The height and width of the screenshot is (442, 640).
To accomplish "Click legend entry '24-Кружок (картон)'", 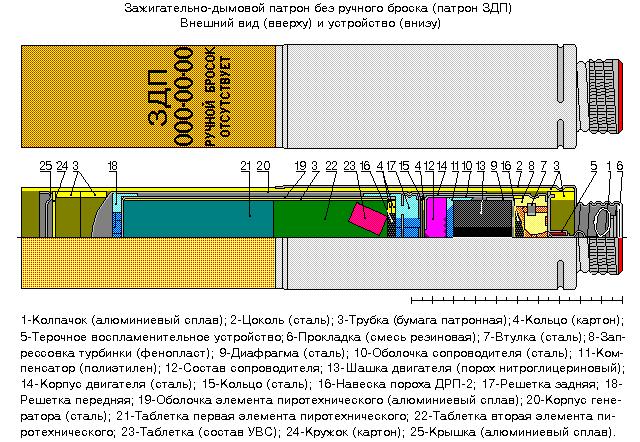I will click(344, 432).
